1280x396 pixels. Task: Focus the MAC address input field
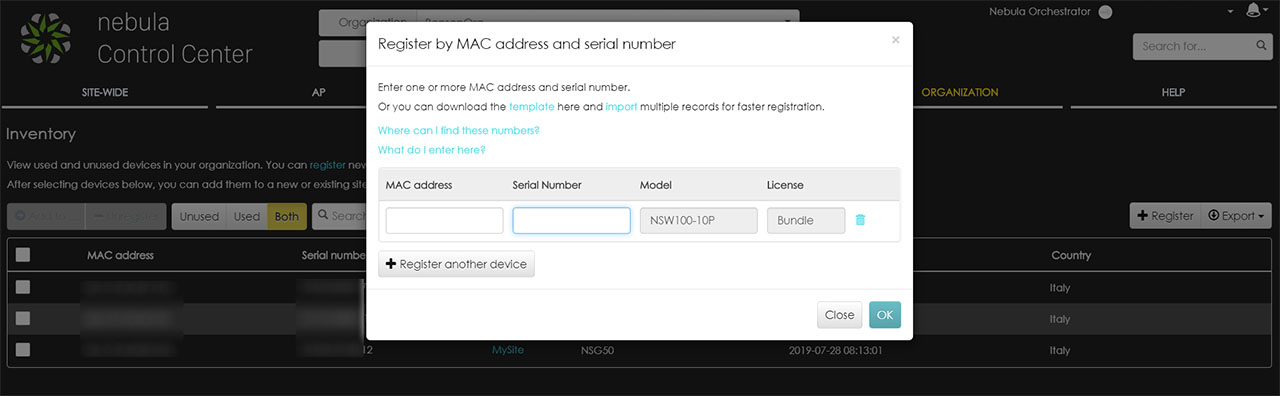tap(444, 220)
